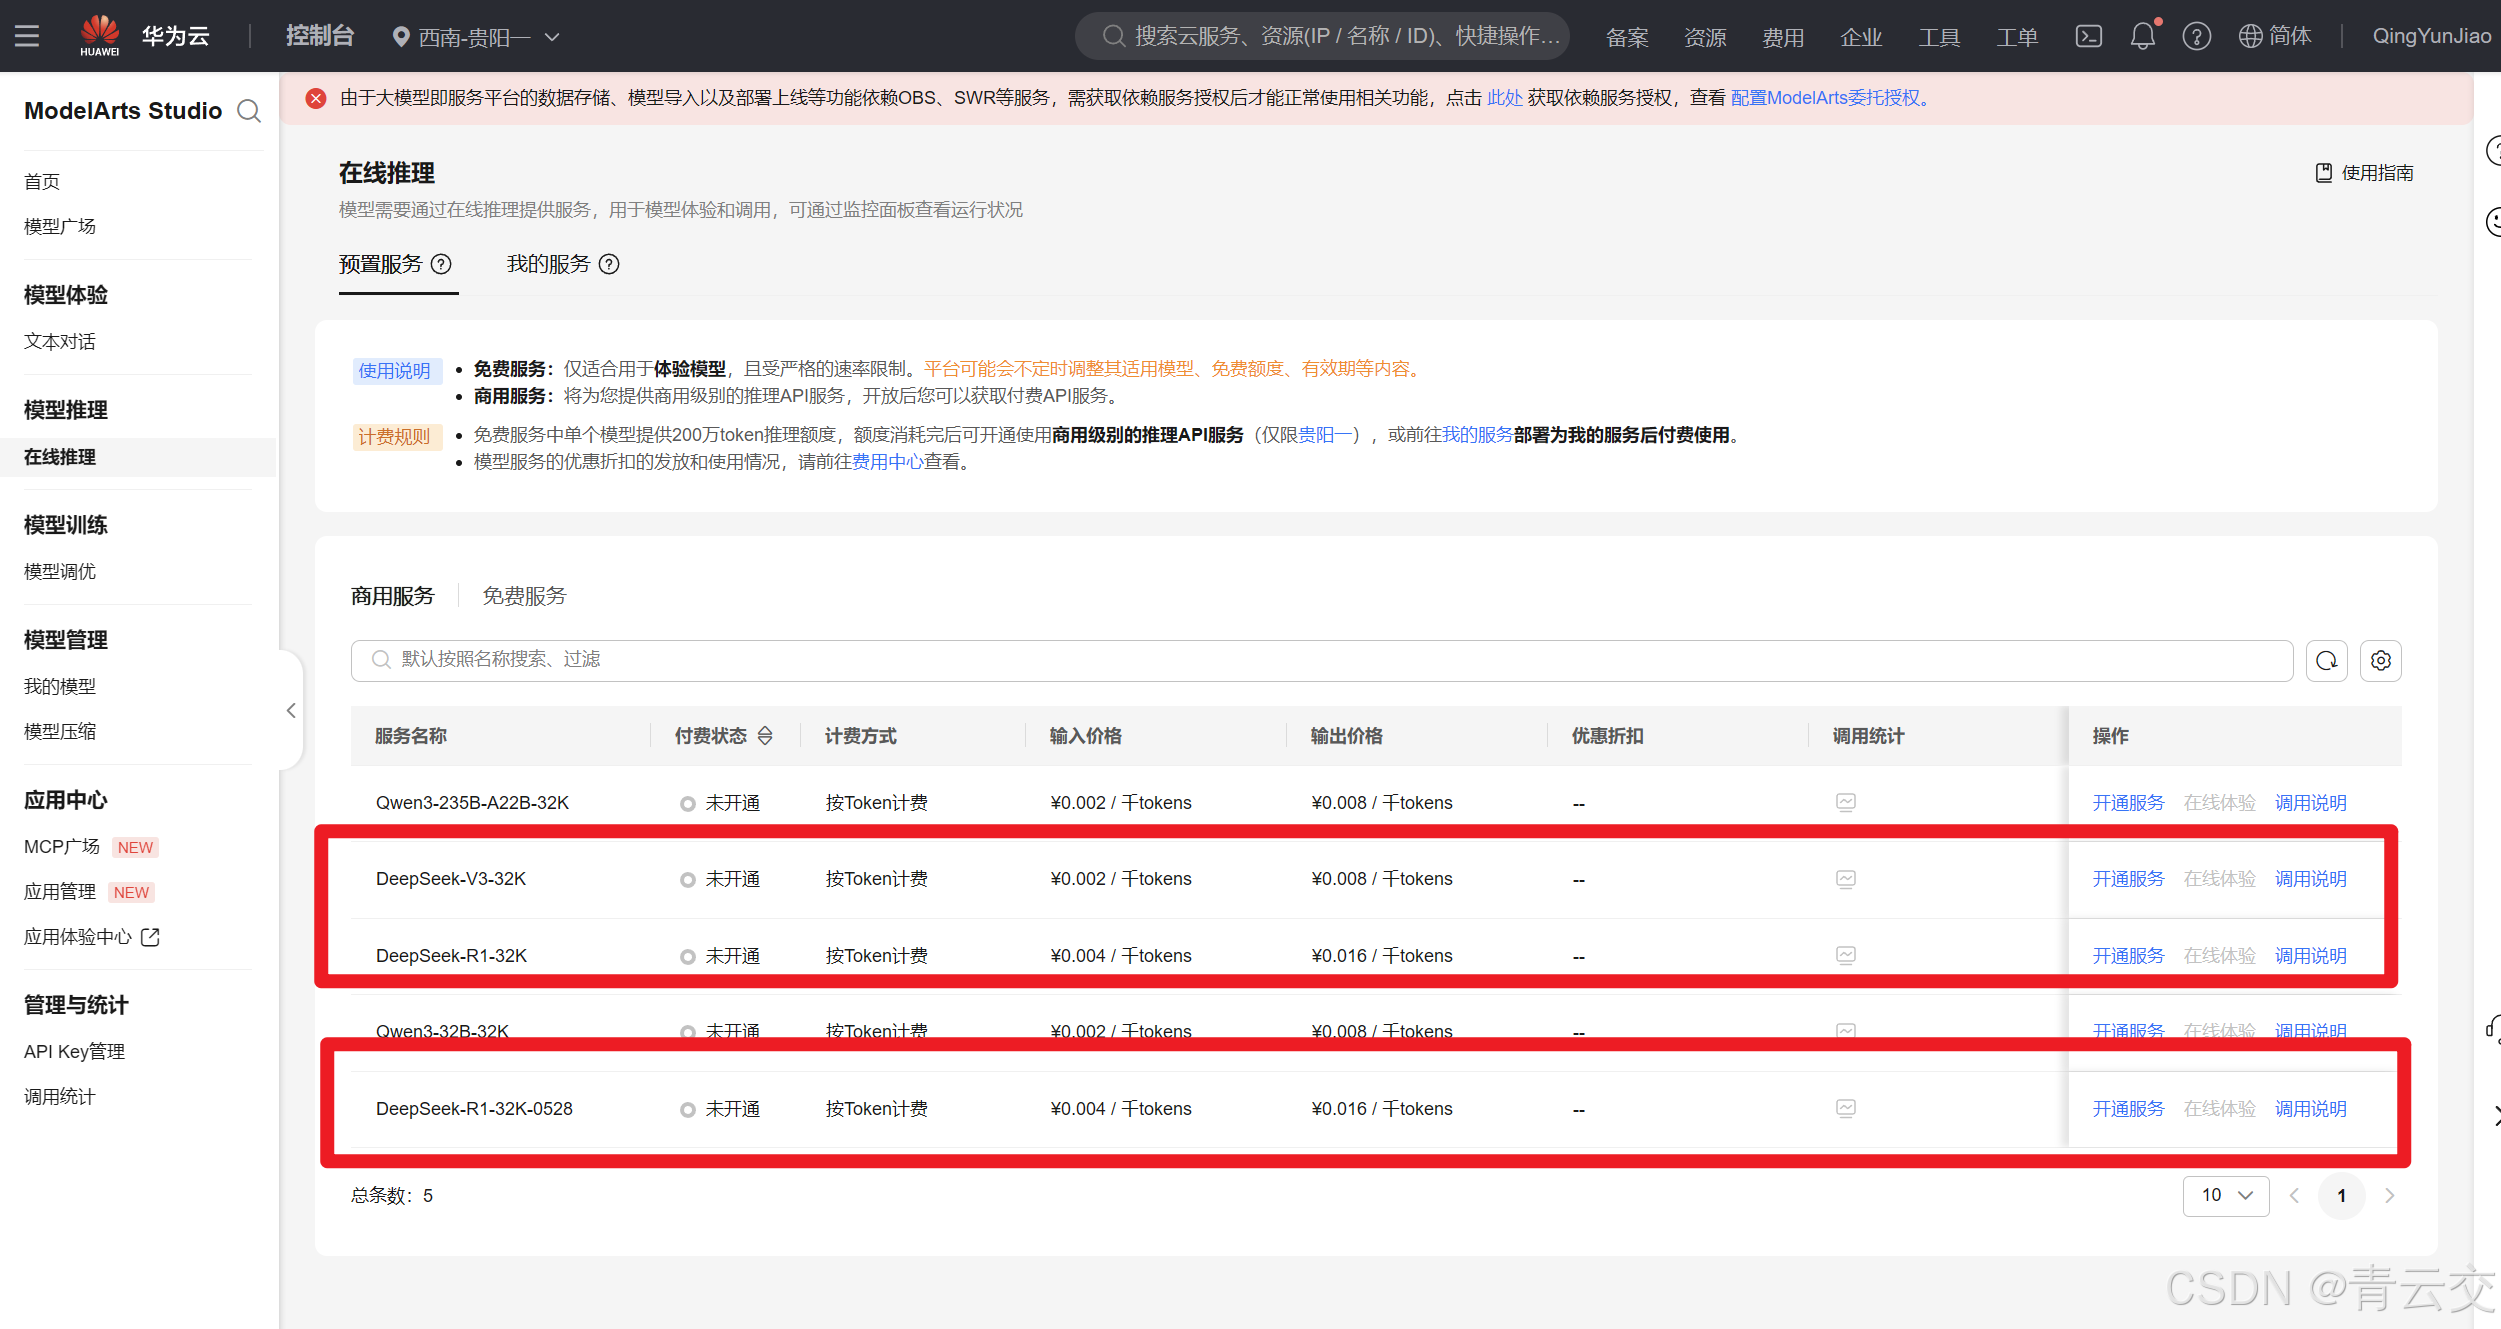The width and height of the screenshot is (2501, 1329).
Task: Open call statistics for DeepSeek-R1-32K
Action: (x=1846, y=955)
